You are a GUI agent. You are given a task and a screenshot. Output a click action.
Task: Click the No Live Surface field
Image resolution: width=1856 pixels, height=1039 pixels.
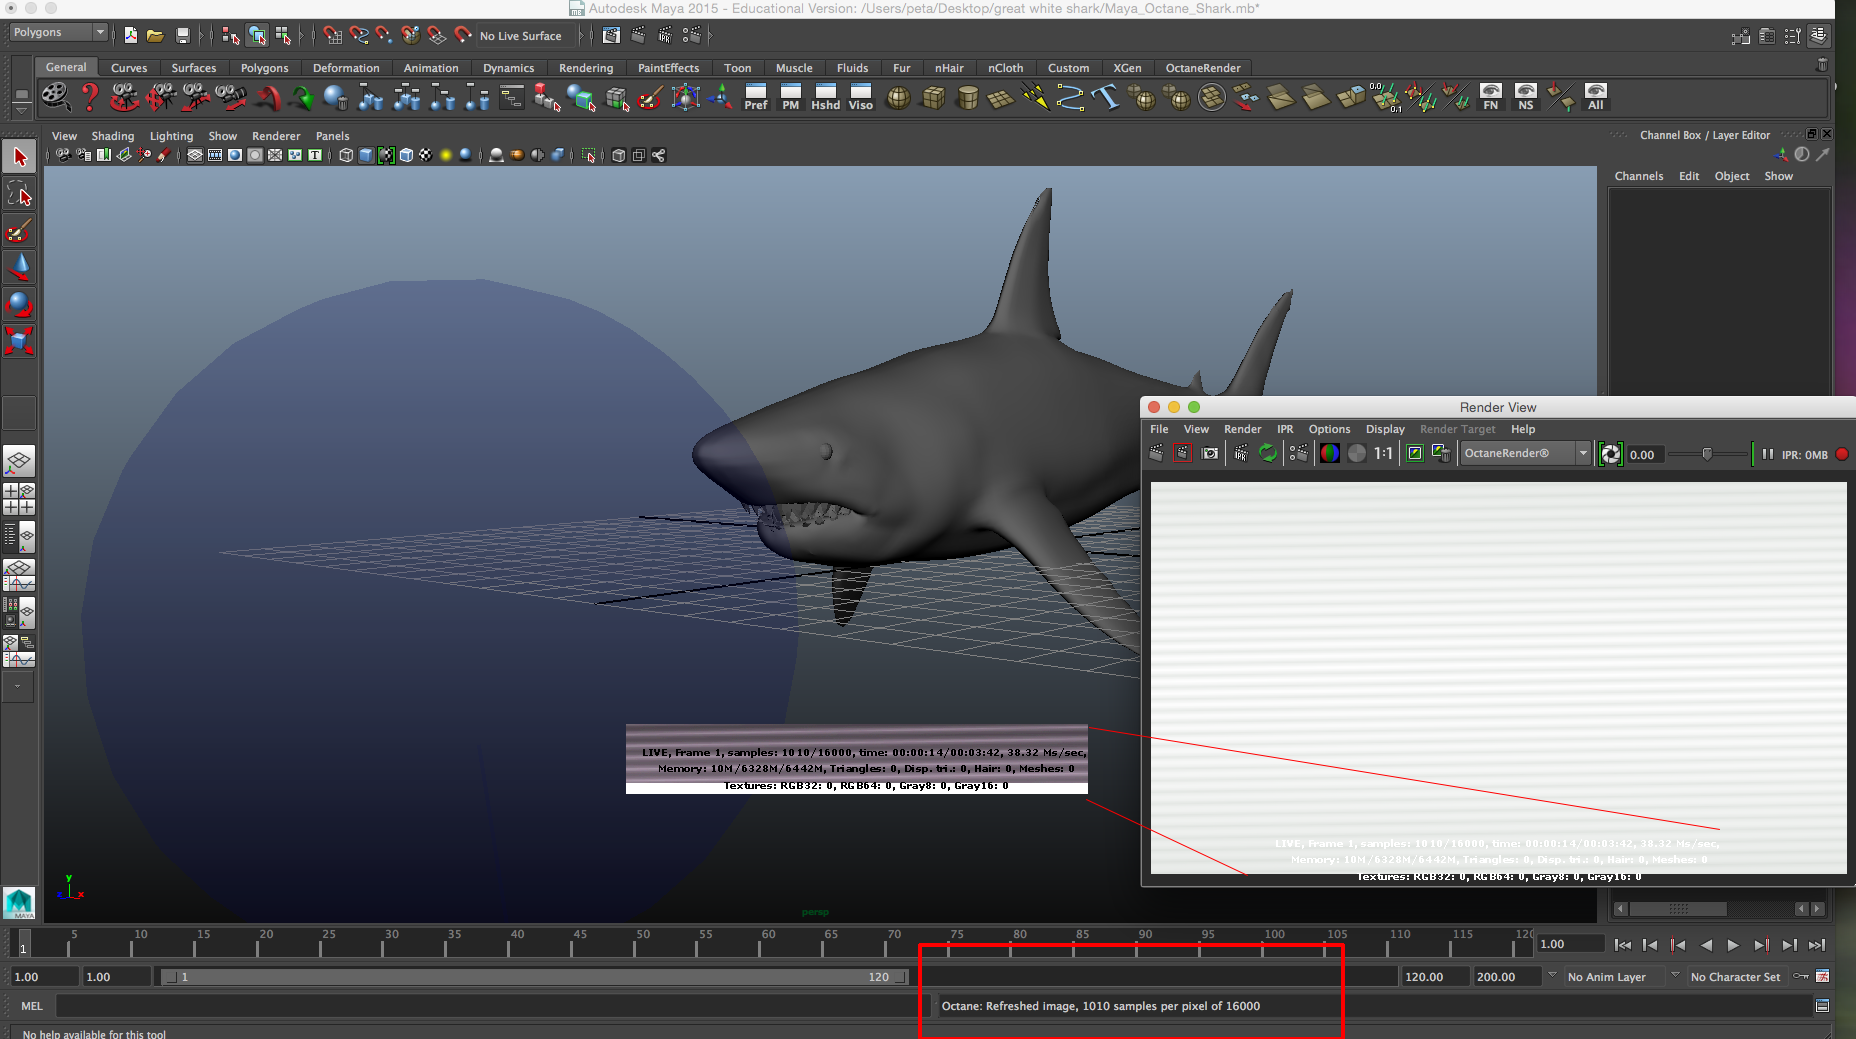click(527, 36)
